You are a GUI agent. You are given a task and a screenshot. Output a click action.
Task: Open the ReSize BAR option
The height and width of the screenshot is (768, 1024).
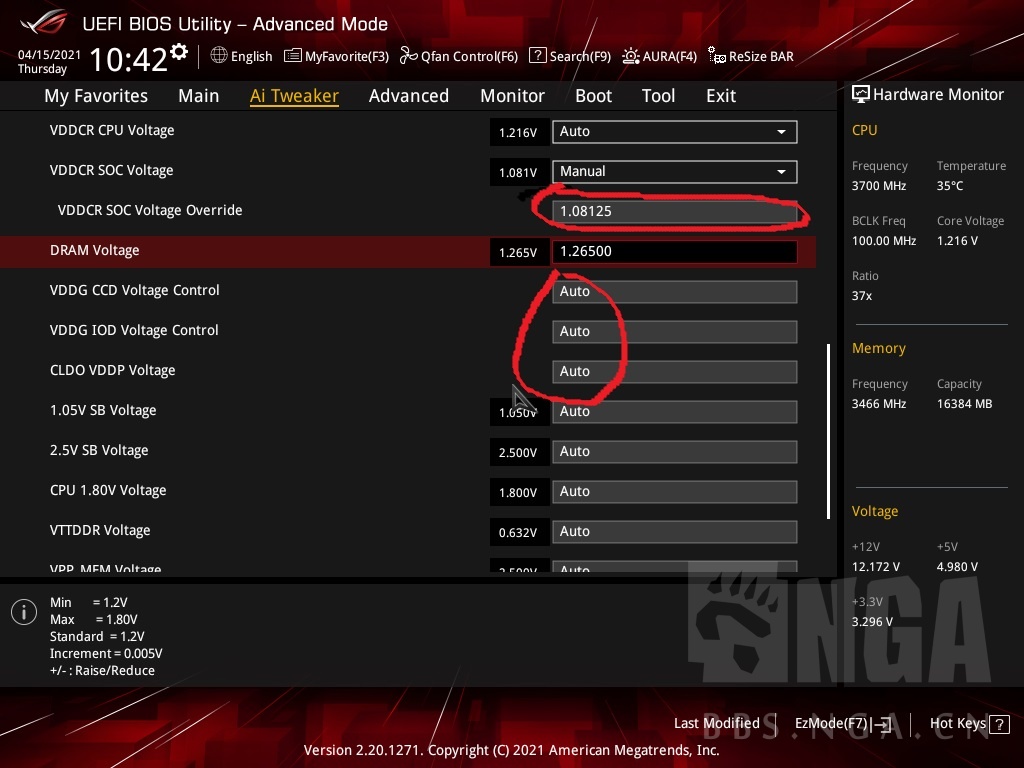tap(751, 56)
